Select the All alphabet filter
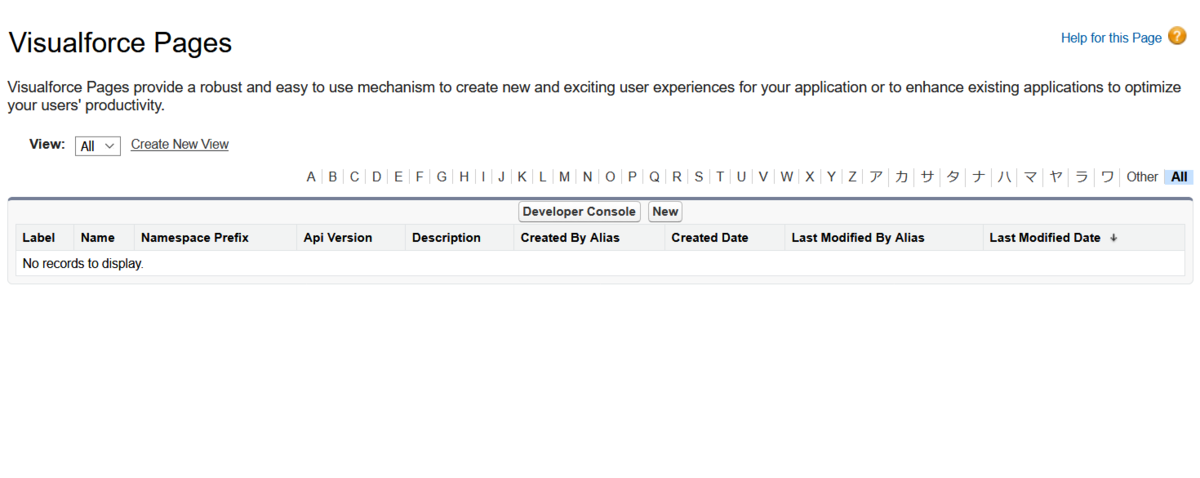The width and height of the screenshot is (1200, 478). click(1179, 177)
